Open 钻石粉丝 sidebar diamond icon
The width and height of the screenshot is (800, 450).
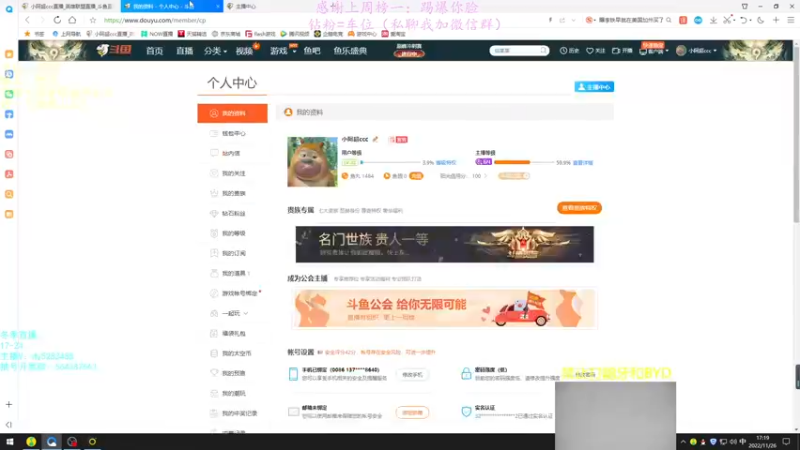214,213
